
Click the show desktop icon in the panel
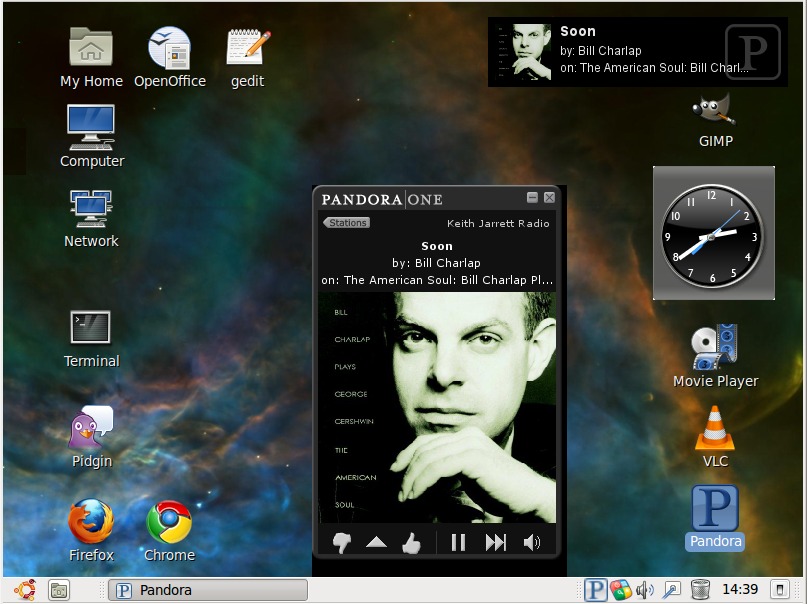click(59, 590)
